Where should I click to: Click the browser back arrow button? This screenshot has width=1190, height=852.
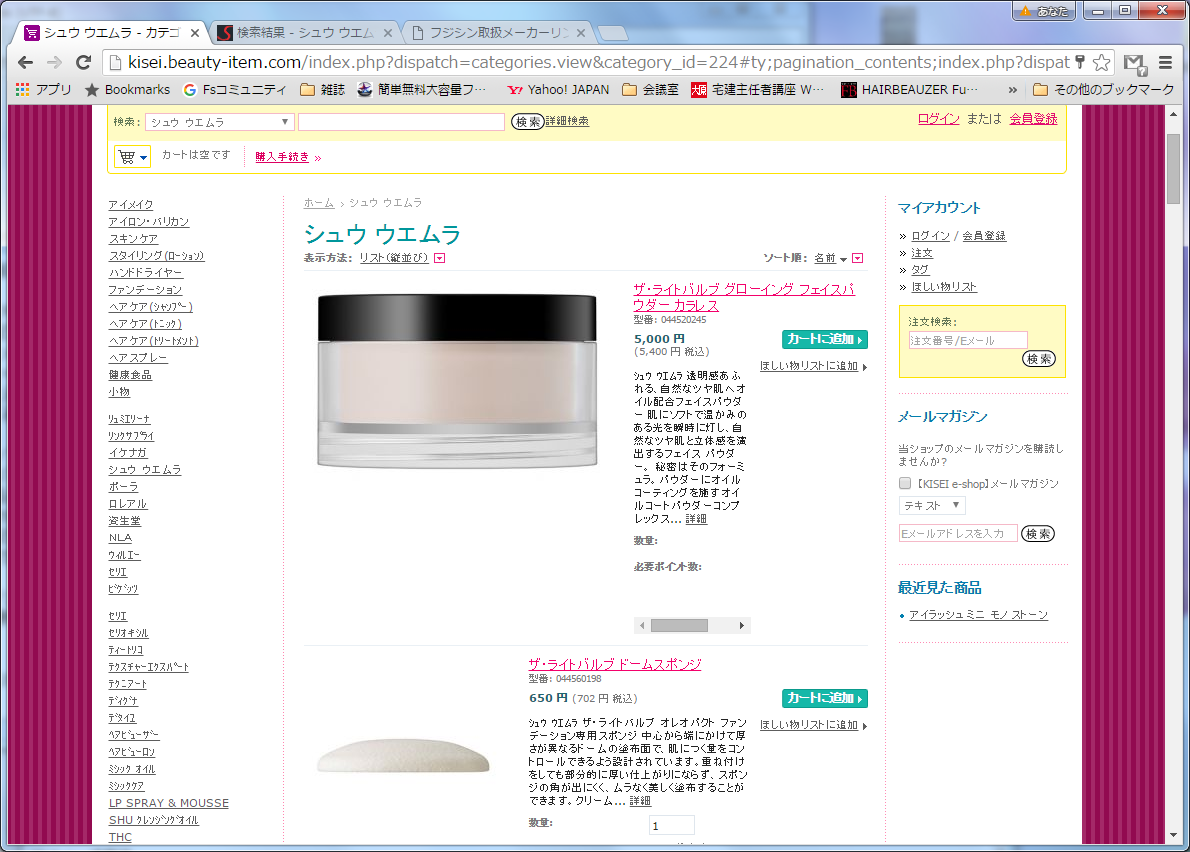click(25, 62)
